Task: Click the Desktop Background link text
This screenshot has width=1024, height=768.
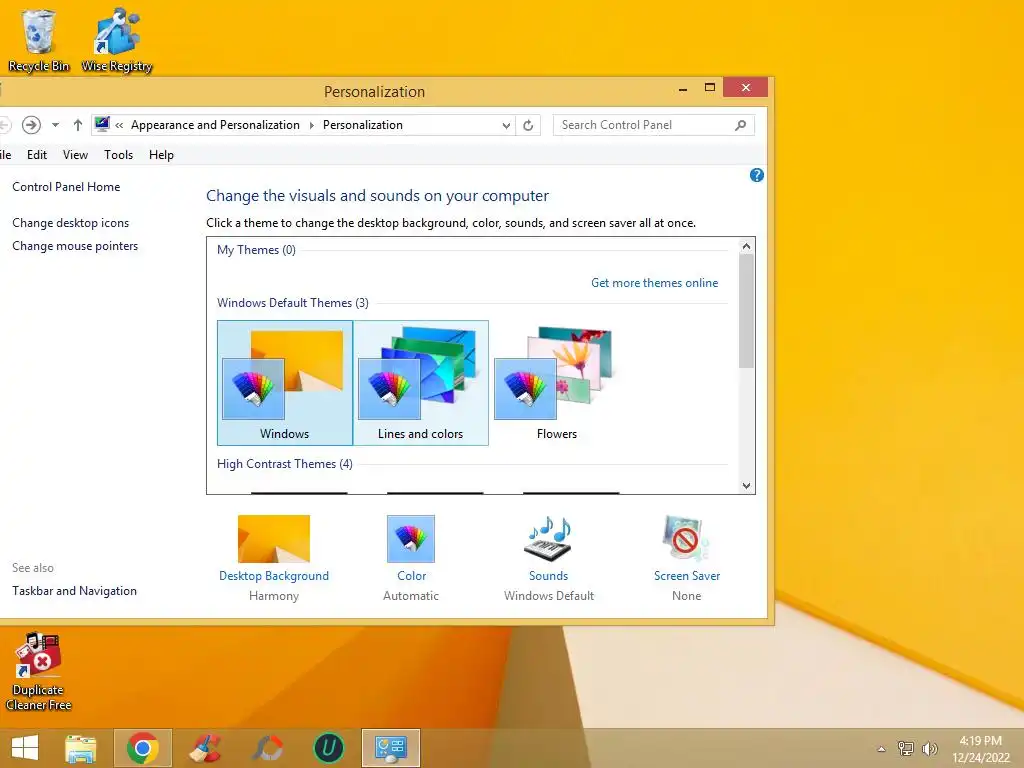Action: coord(274,576)
